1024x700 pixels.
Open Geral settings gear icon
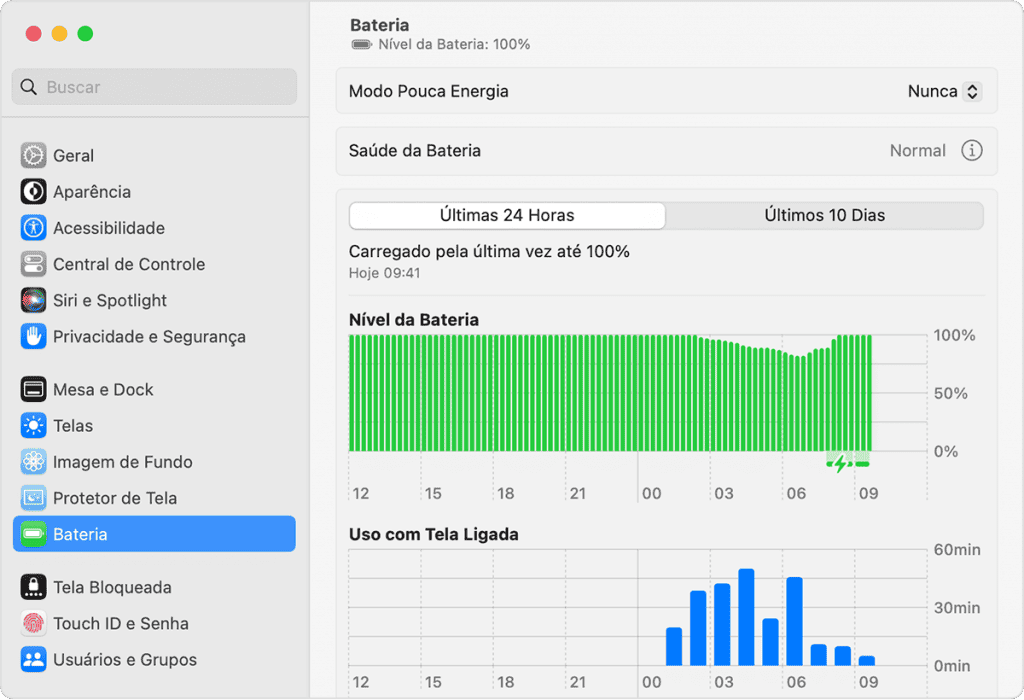[x=33, y=155]
